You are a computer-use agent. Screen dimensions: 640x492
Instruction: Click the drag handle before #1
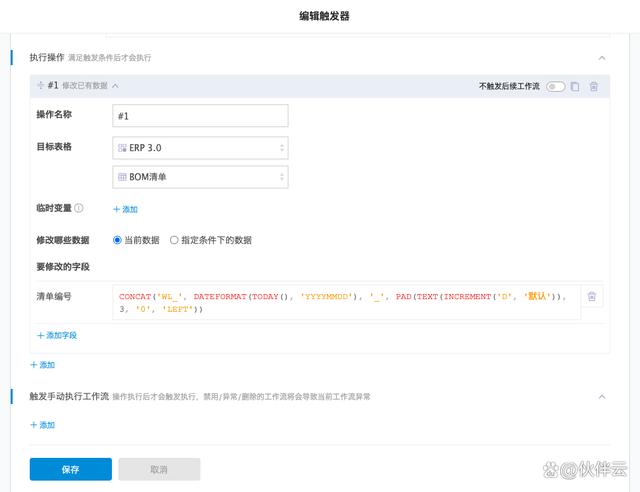pyautogui.click(x=40, y=85)
